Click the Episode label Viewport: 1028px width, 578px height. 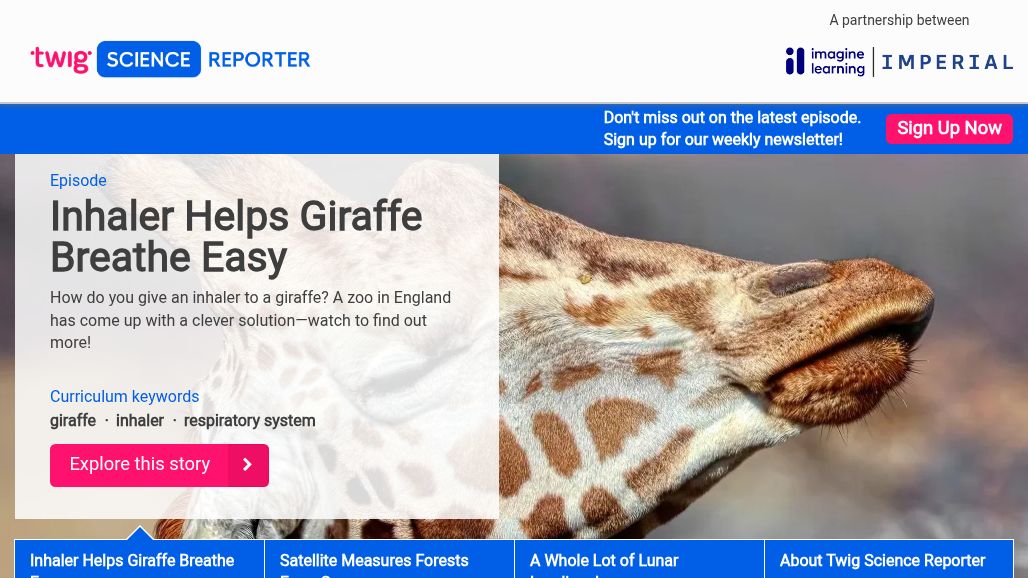pos(78,180)
